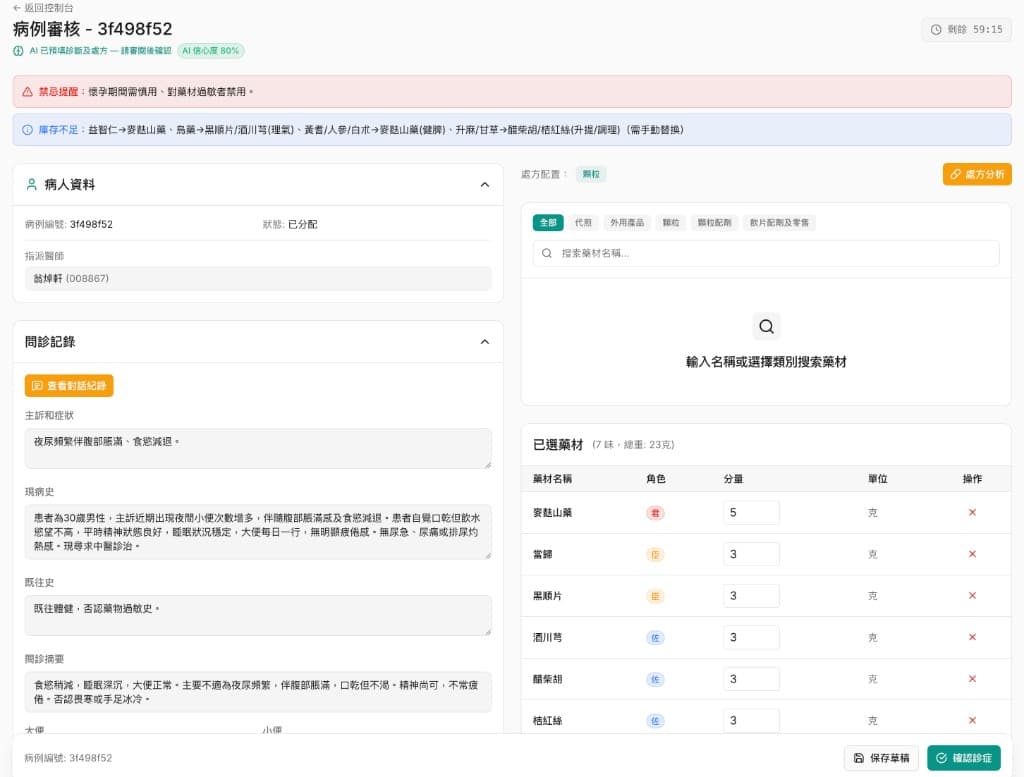This screenshot has height=777, width=1024.
Task: Open 處方分析 prescription analysis
Action: point(977,174)
